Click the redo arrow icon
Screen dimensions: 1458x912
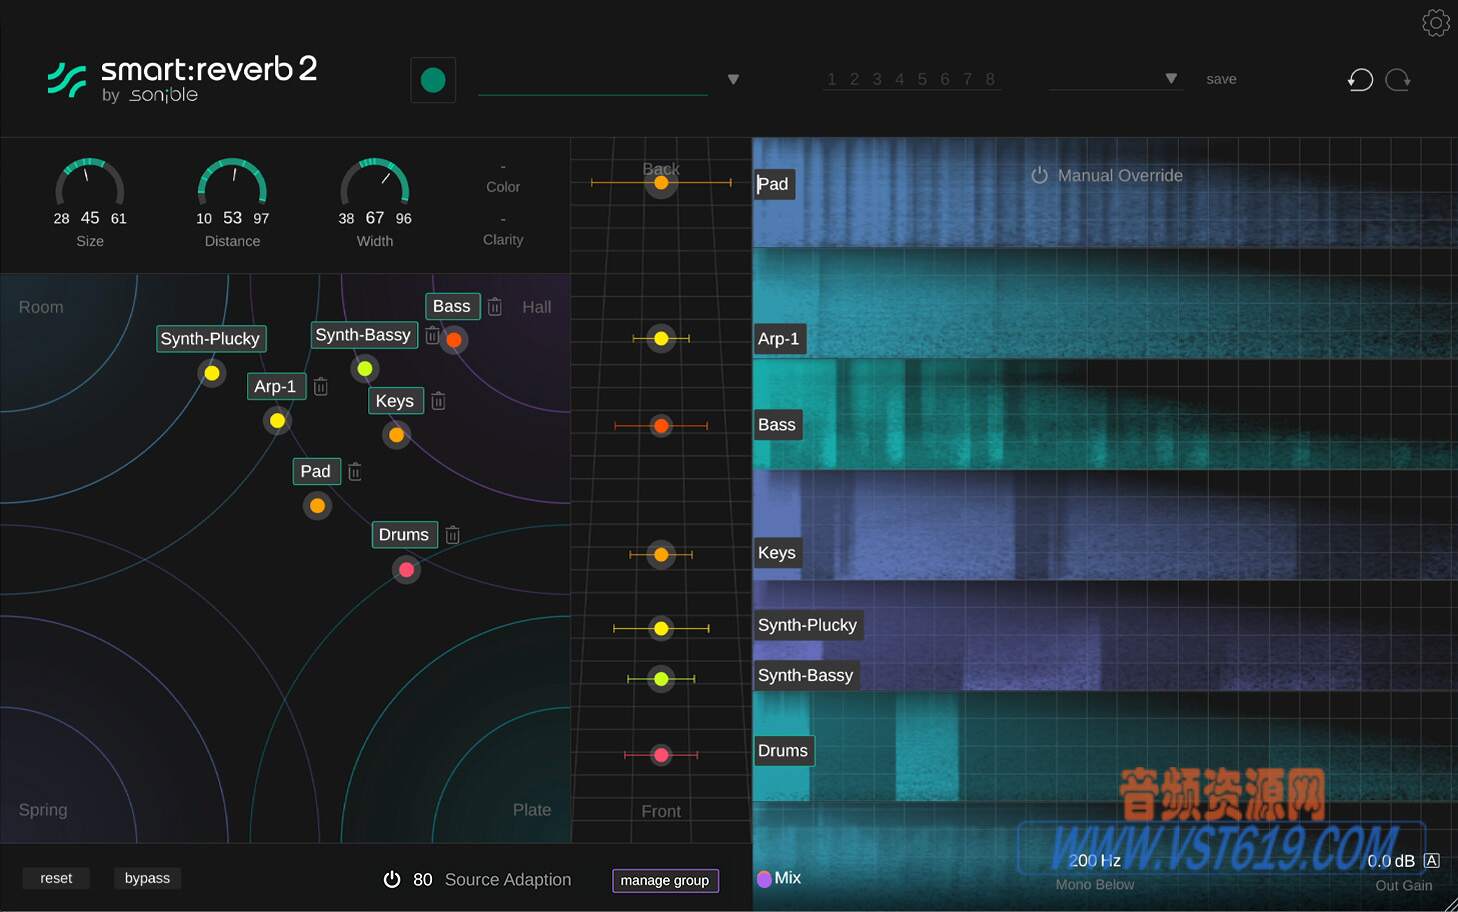pos(1398,80)
